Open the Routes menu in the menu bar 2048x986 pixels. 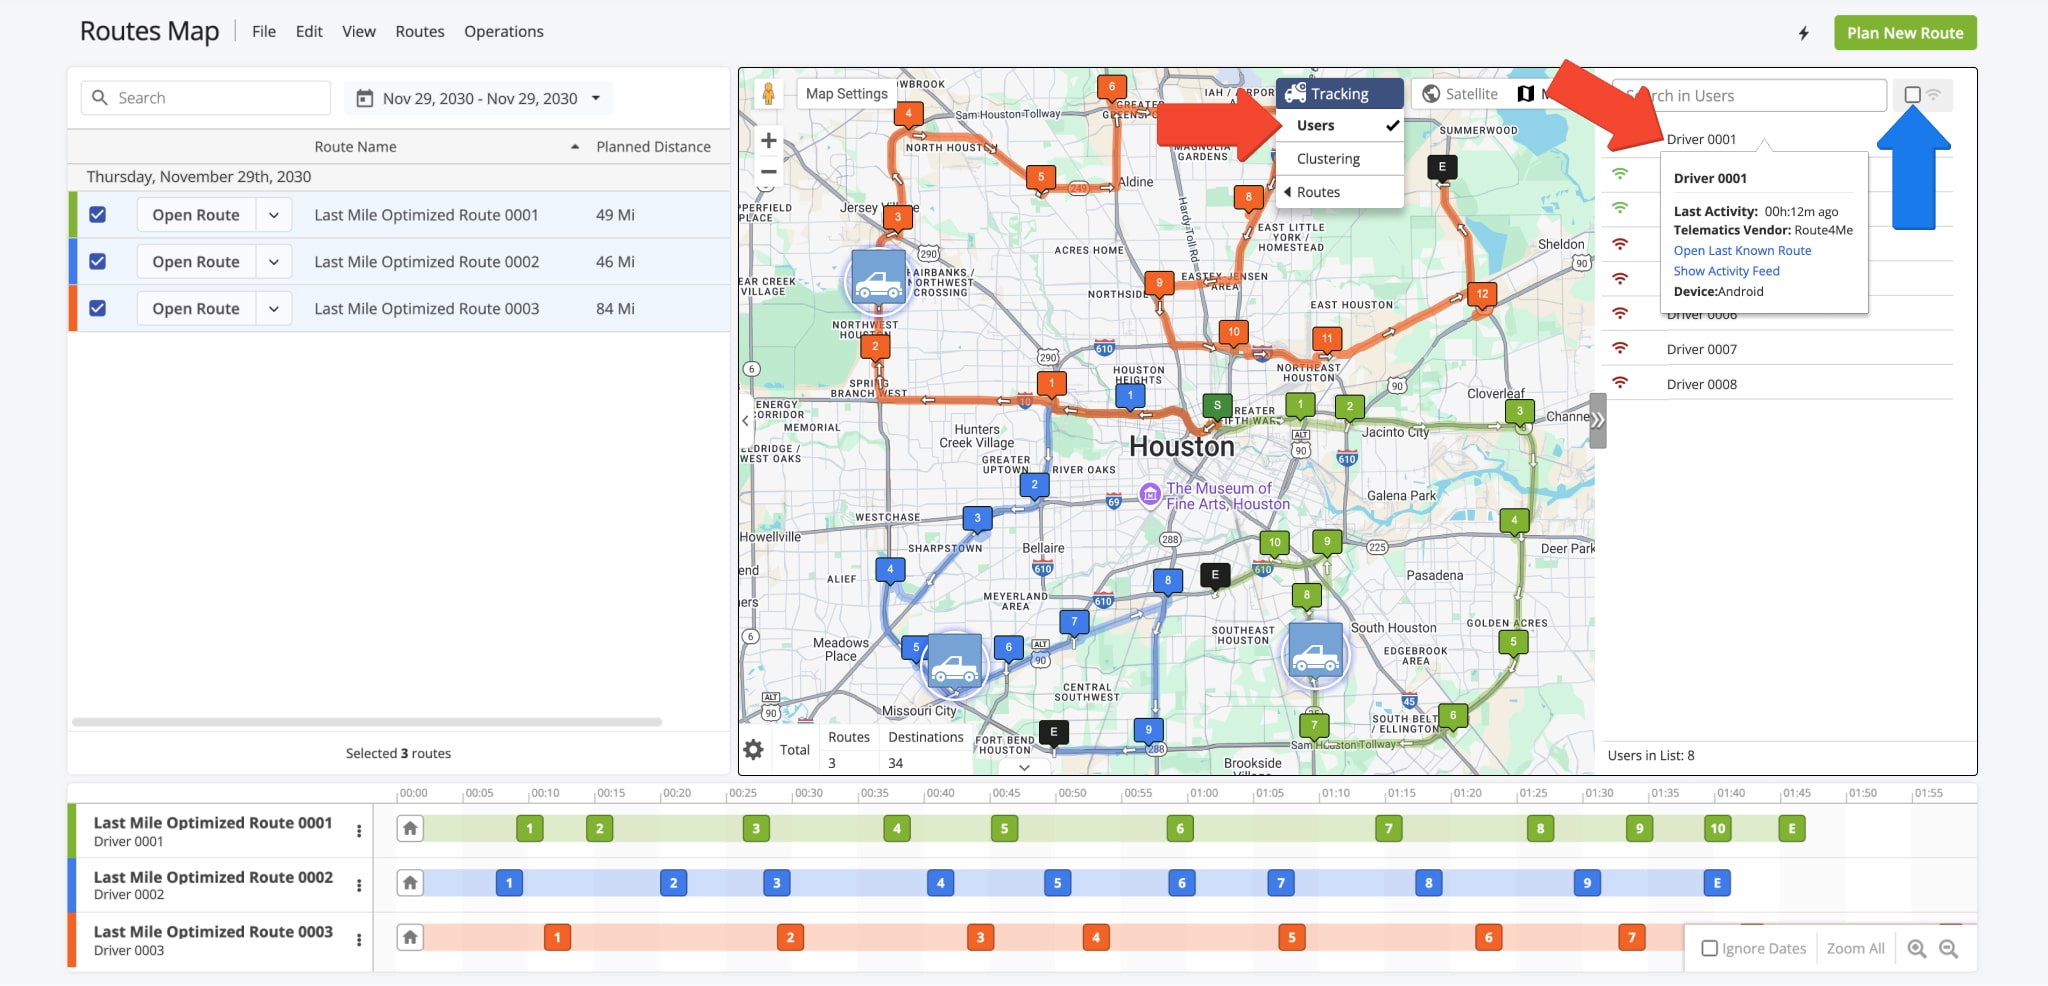tap(420, 31)
